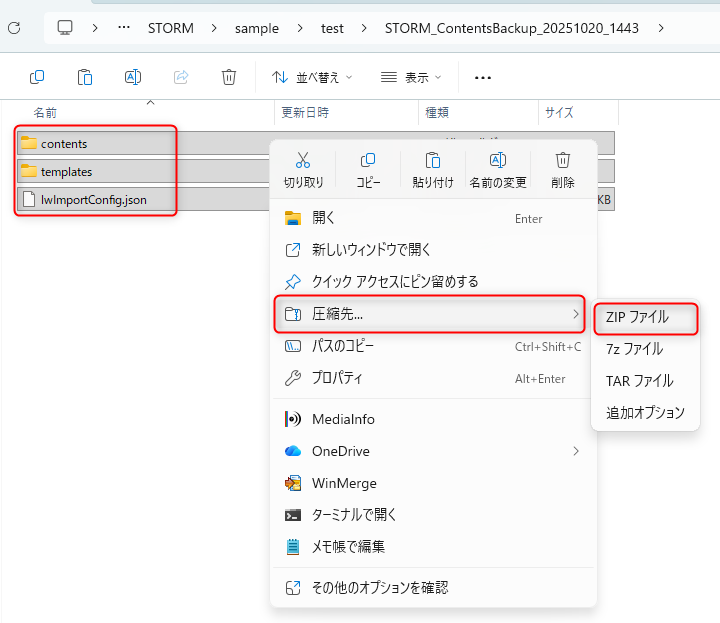Expand the OneDrive submenu arrow
Screen dimensions: 720x623
[x=576, y=451]
